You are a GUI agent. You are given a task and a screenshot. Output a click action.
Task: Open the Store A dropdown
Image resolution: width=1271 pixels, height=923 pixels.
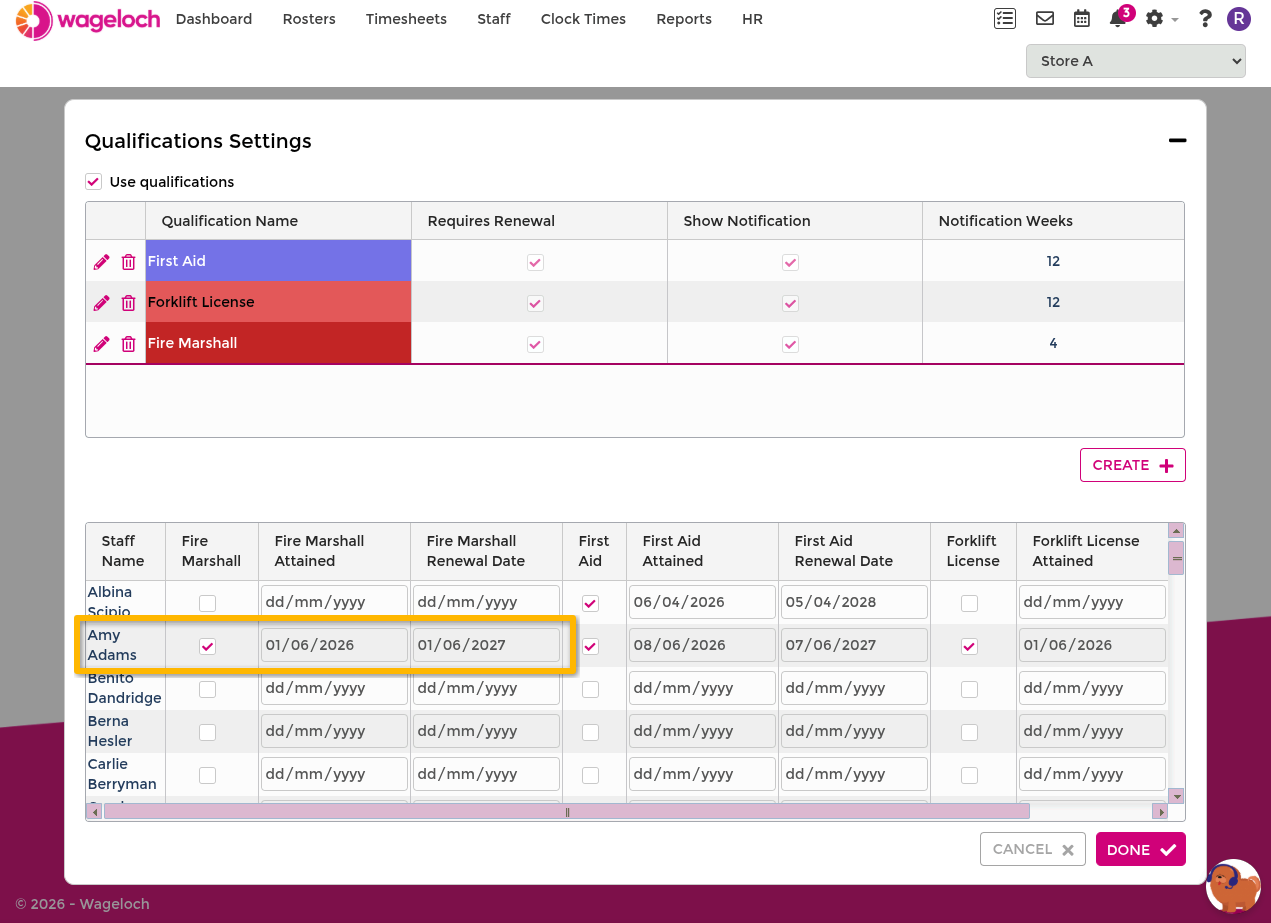pos(1135,61)
